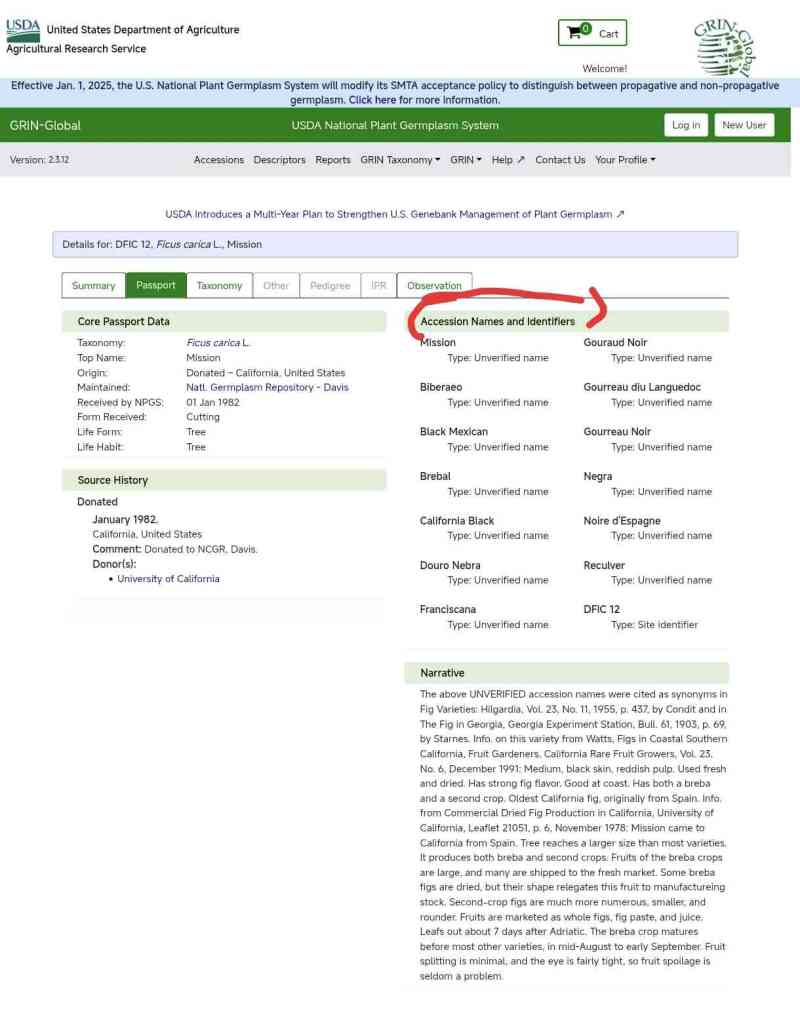Click the GRIN-Global brand text
This screenshot has height=1030, width=800.
pyautogui.click(x=45, y=125)
